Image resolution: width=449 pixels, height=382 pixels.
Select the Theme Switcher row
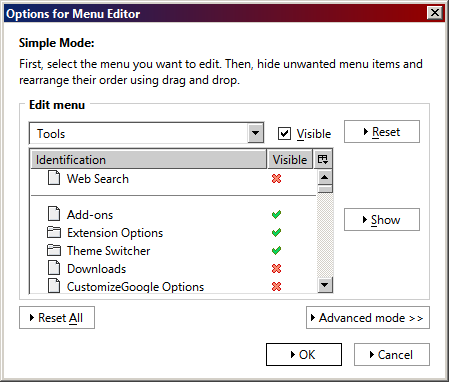[173, 250]
